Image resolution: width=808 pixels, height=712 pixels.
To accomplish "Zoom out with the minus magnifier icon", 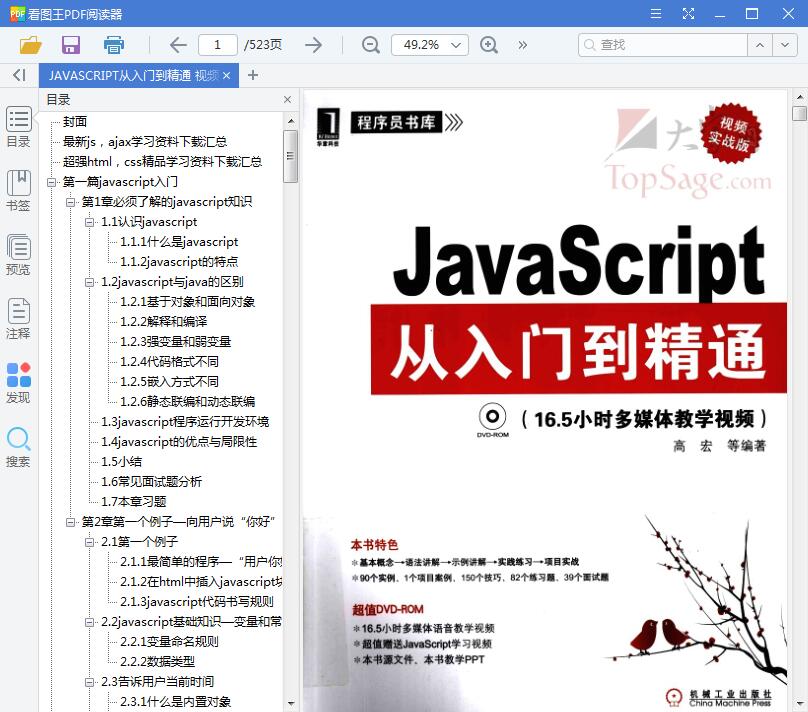I will [x=371, y=45].
